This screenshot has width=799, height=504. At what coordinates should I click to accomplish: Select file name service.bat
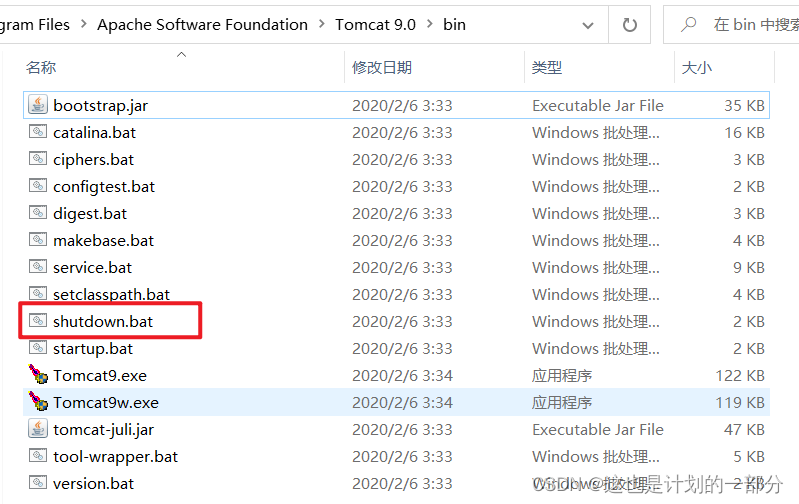tap(92, 268)
